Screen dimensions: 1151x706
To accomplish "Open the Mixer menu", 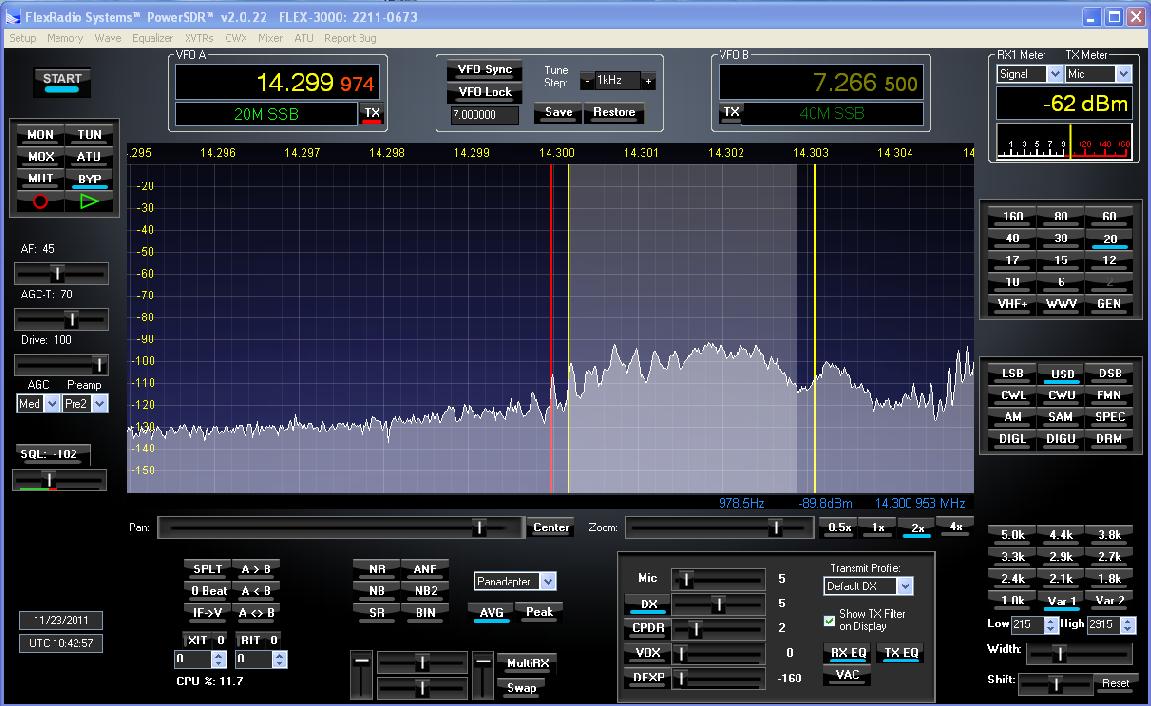I will pyautogui.click(x=270, y=38).
